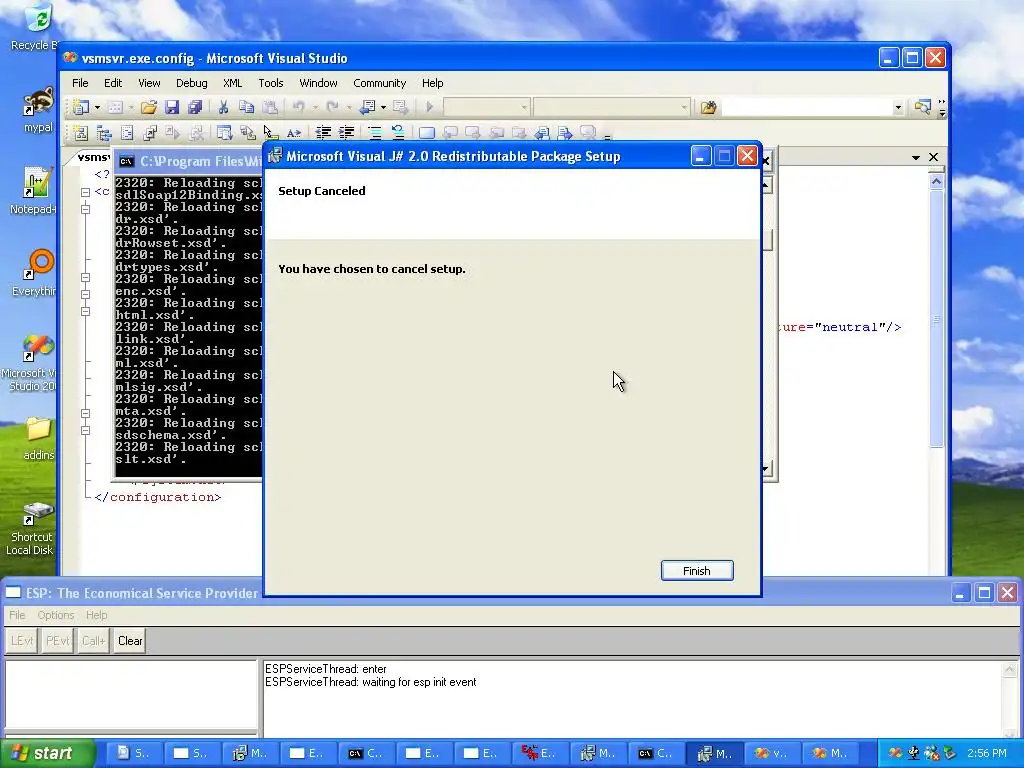Click the Decrease Indent toolbar icon
Image resolution: width=1024 pixels, height=768 pixels.
[x=323, y=133]
